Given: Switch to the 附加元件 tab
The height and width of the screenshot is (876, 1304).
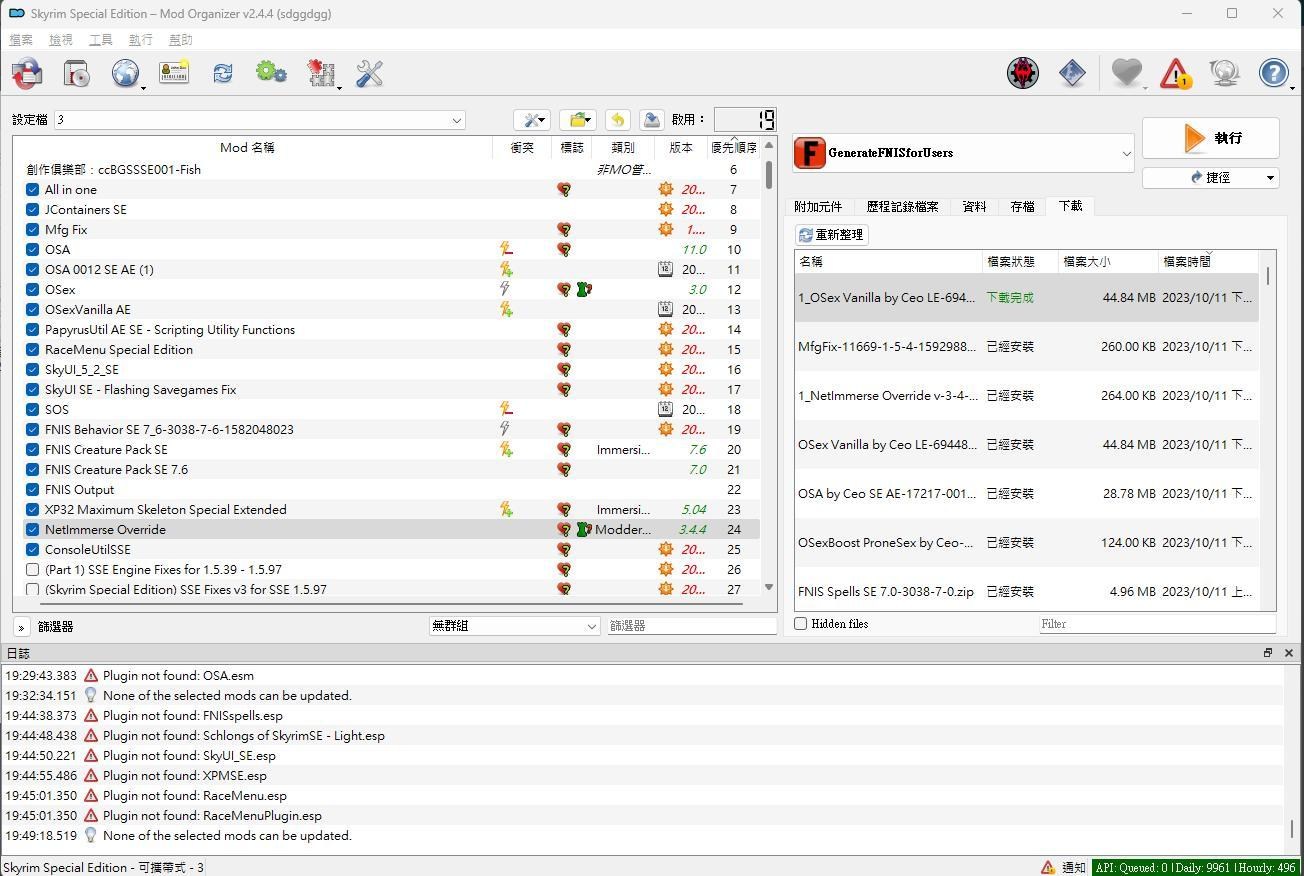Looking at the screenshot, I should pos(818,207).
